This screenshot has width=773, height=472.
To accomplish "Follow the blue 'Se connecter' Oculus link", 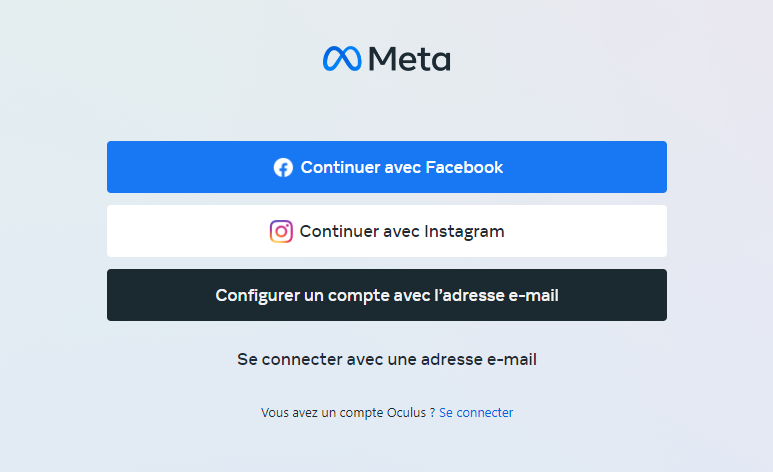I will tap(476, 412).
